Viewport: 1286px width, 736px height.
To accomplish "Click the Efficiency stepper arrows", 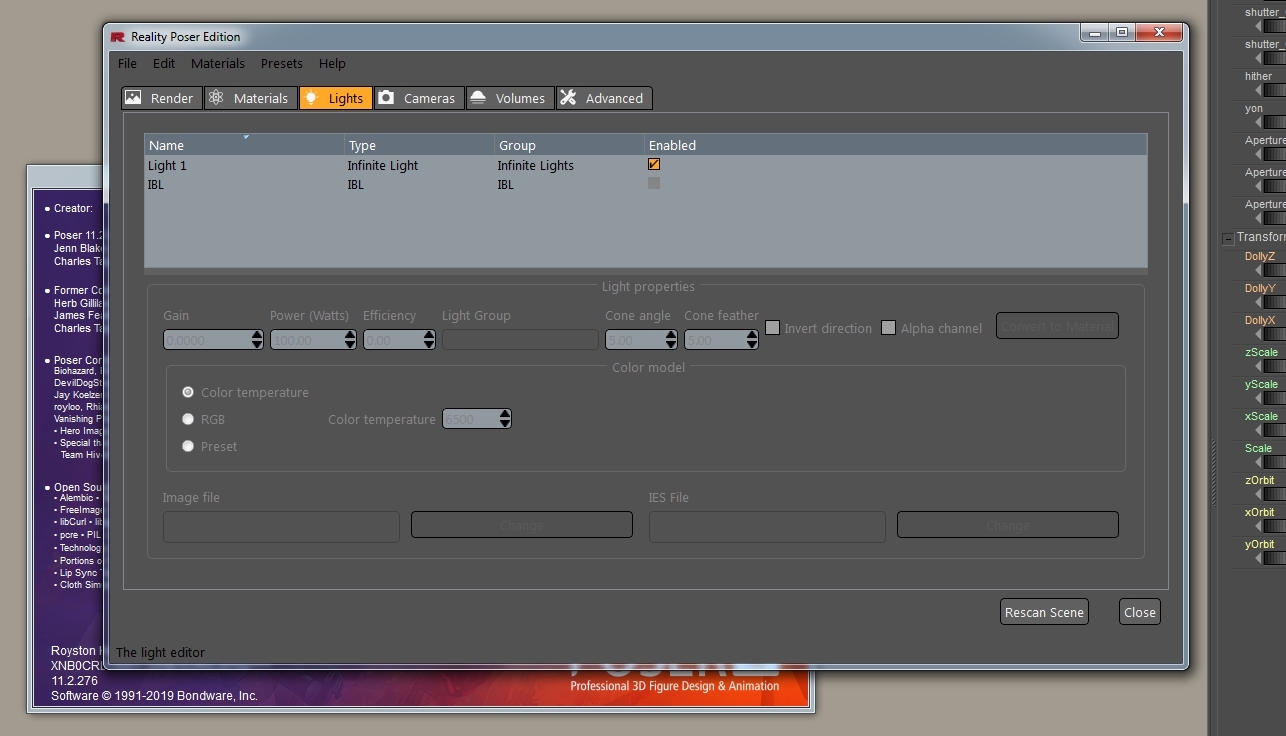I will 430,340.
